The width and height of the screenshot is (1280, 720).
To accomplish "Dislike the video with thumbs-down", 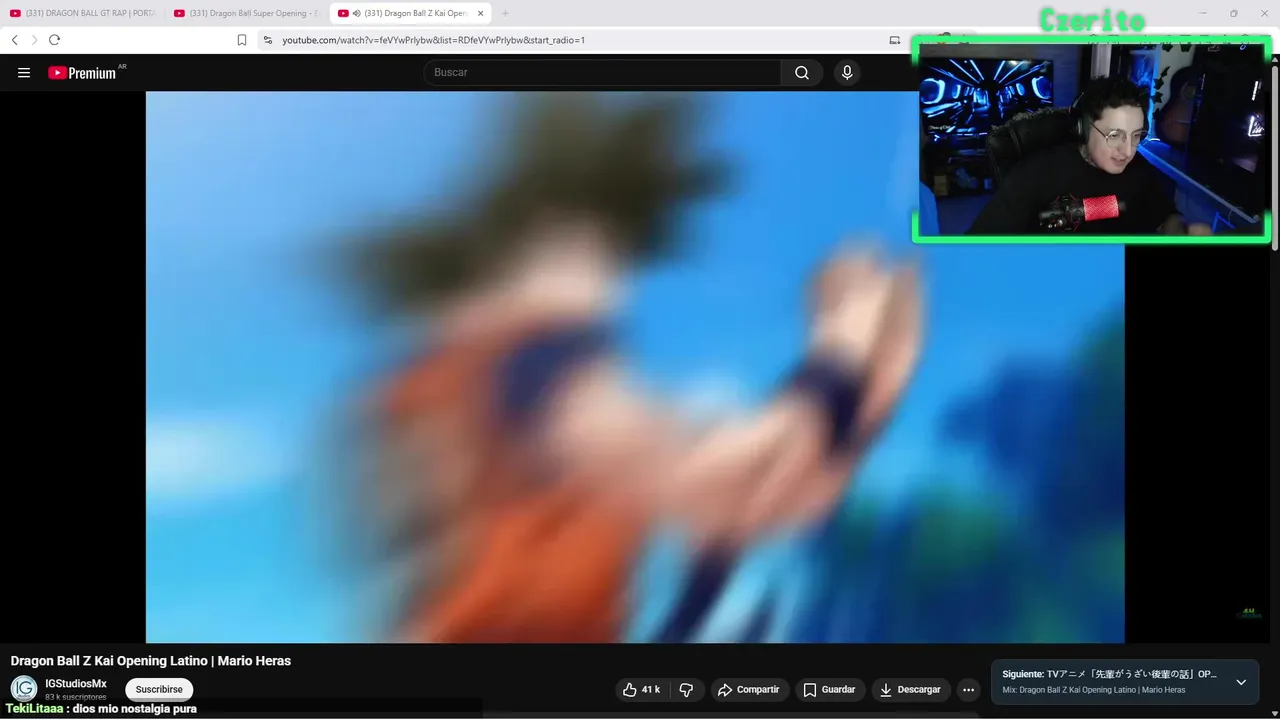I will (x=686, y=690).
